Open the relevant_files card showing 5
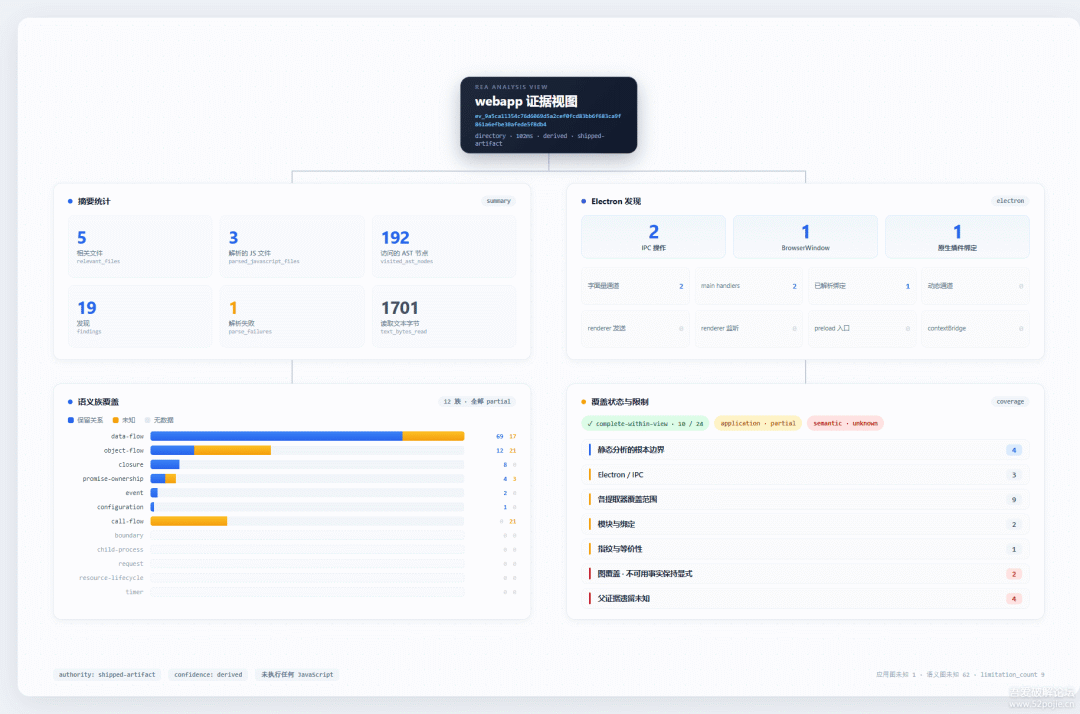Screen dimensions: 1080x714 coord(140,246)
